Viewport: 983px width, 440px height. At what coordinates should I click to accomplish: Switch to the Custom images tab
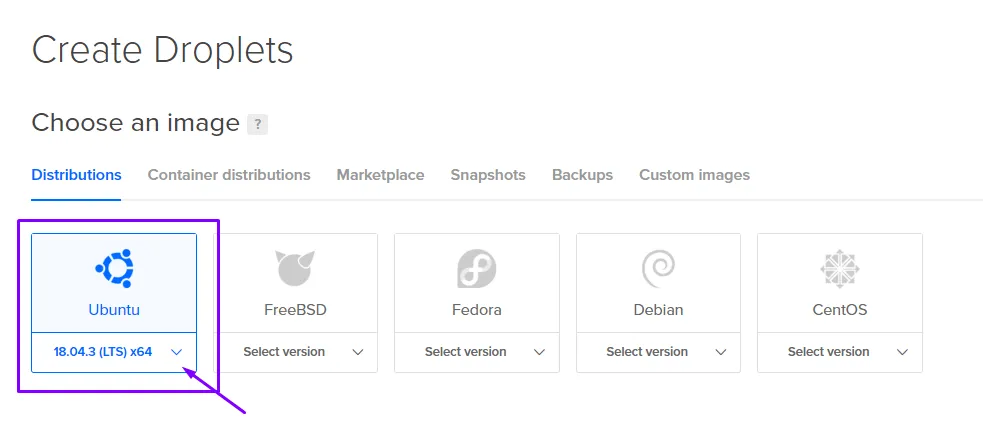pos(695,175)
